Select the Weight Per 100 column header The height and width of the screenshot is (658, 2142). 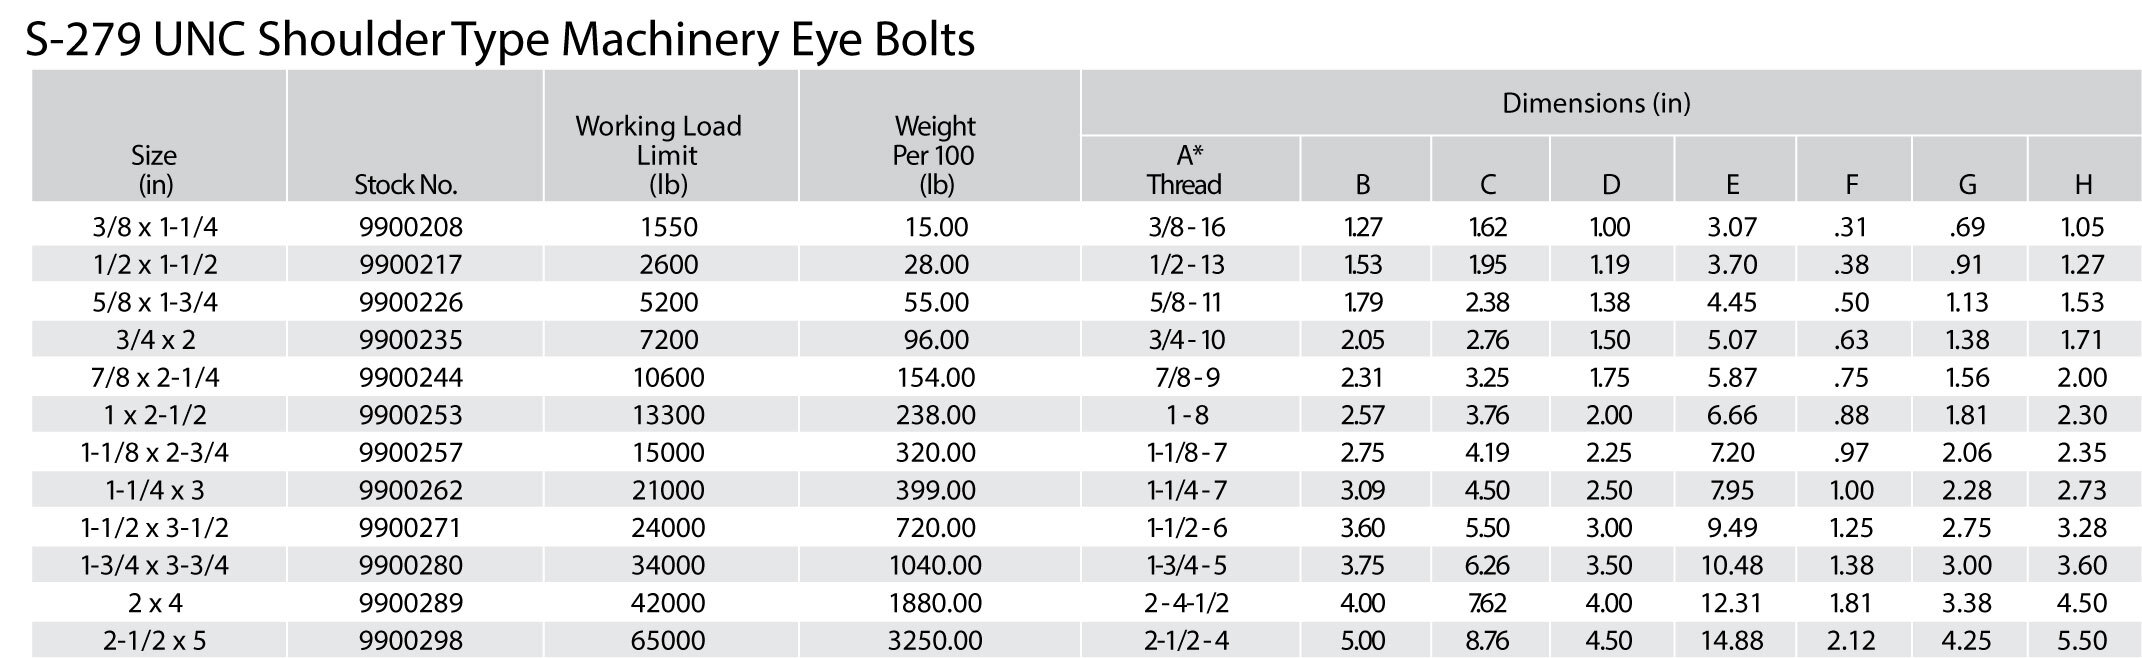tap(934, 155)
